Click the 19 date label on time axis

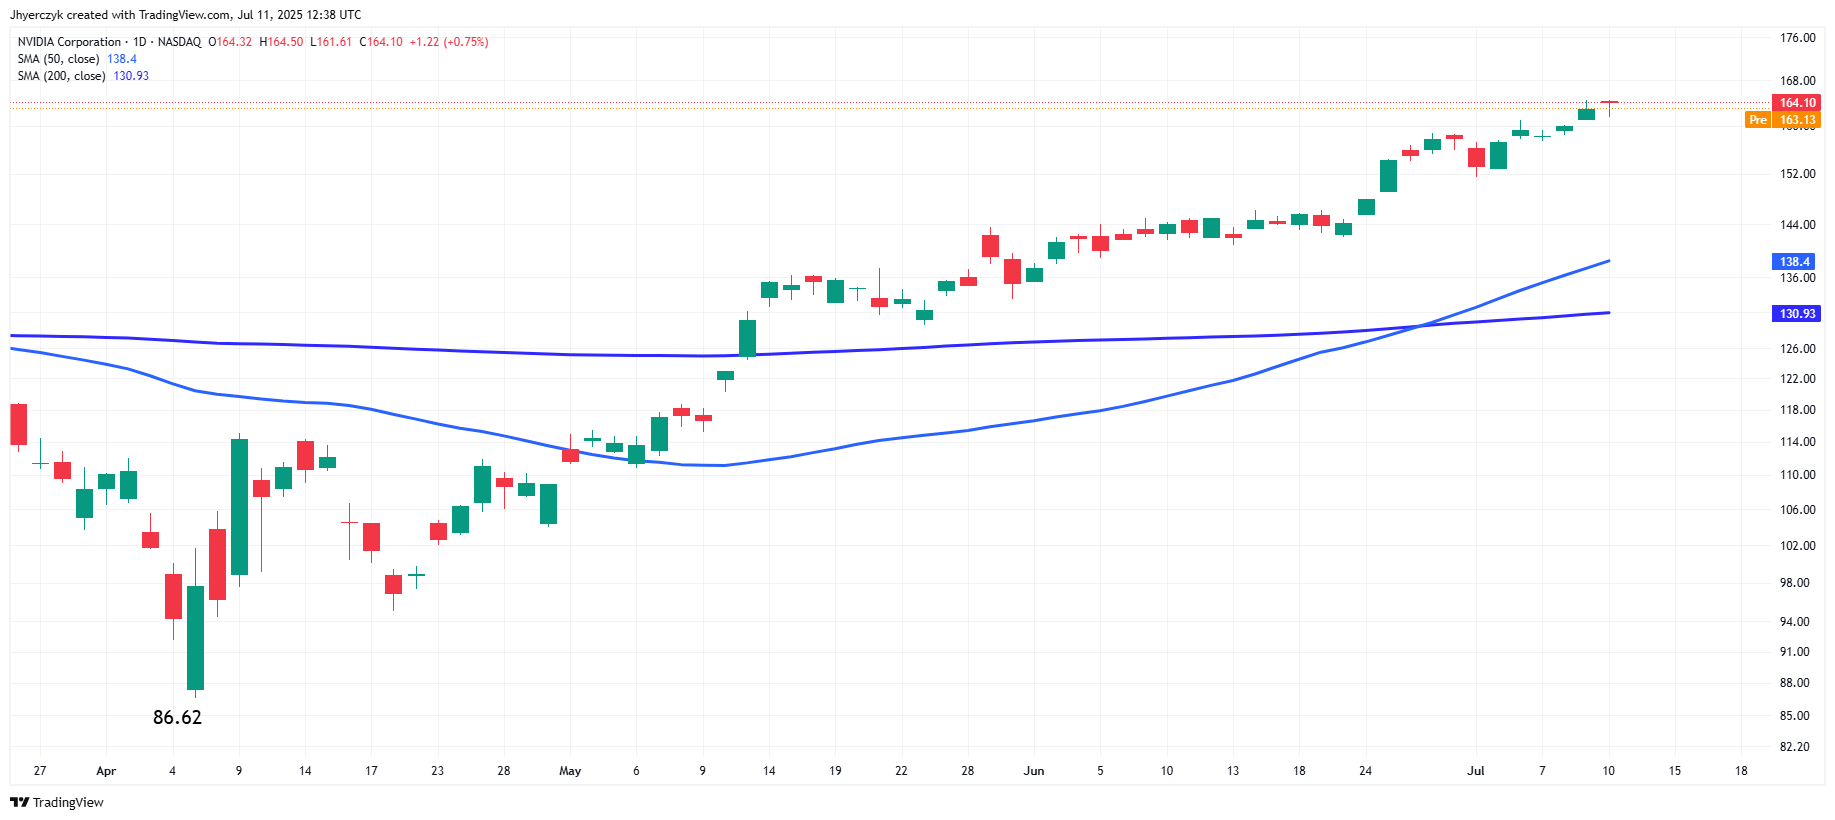tap(835, 771)
